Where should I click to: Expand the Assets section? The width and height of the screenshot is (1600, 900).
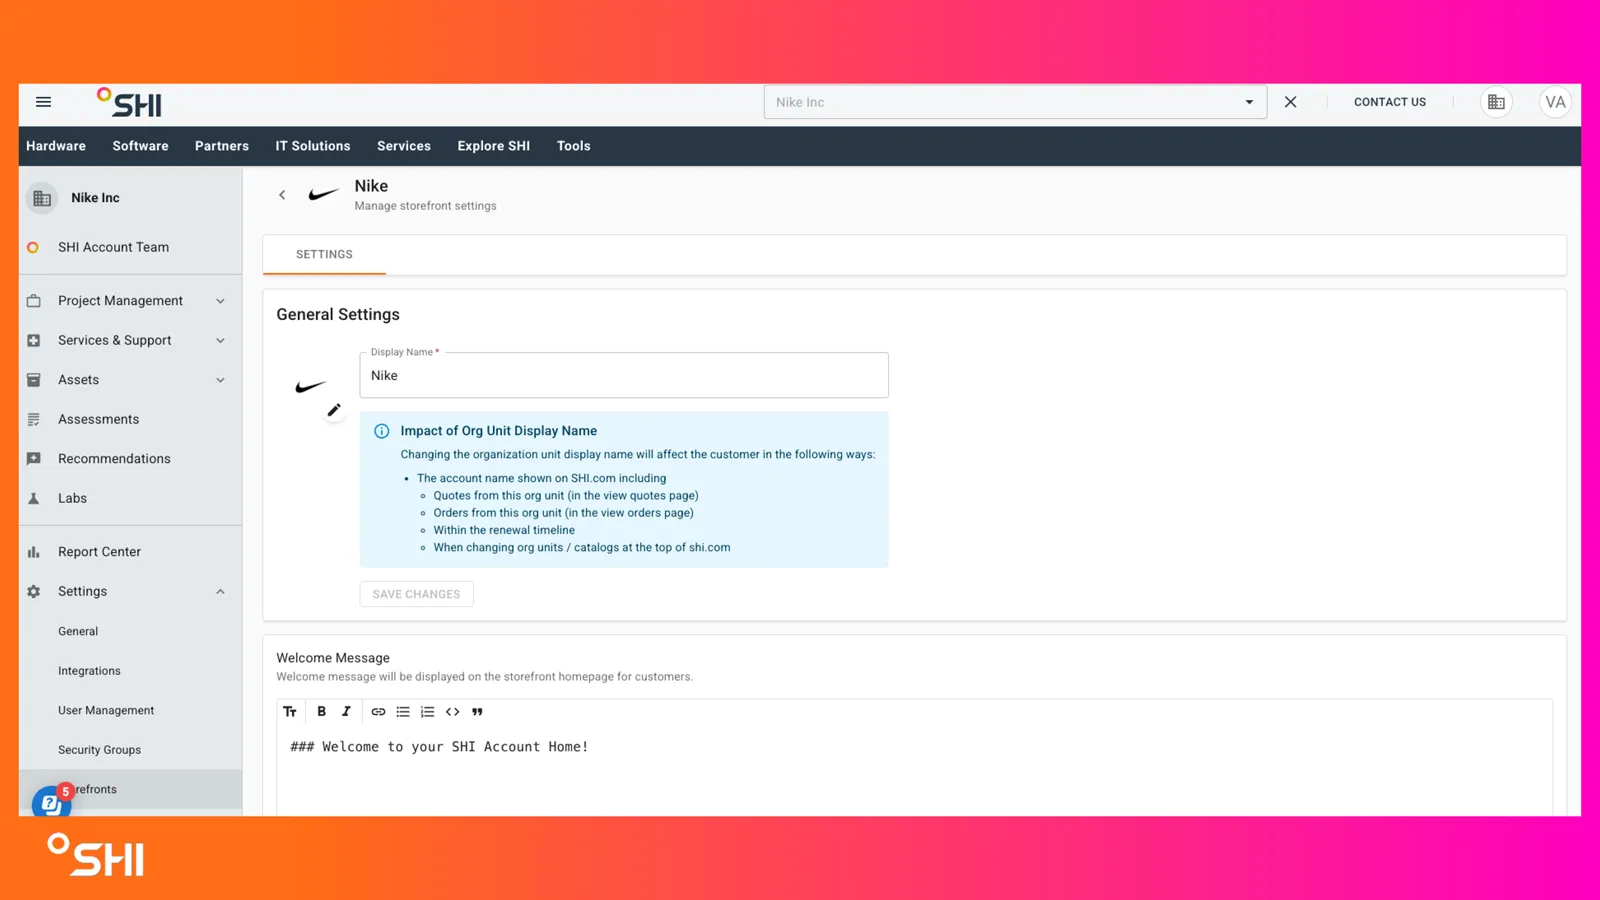tap(221, 380)
